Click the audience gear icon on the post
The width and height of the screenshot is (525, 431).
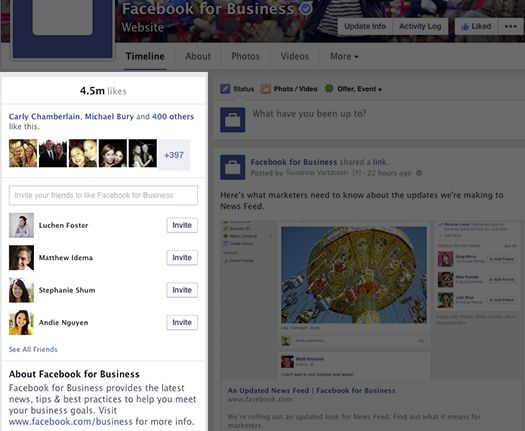(x=419, y=173)
